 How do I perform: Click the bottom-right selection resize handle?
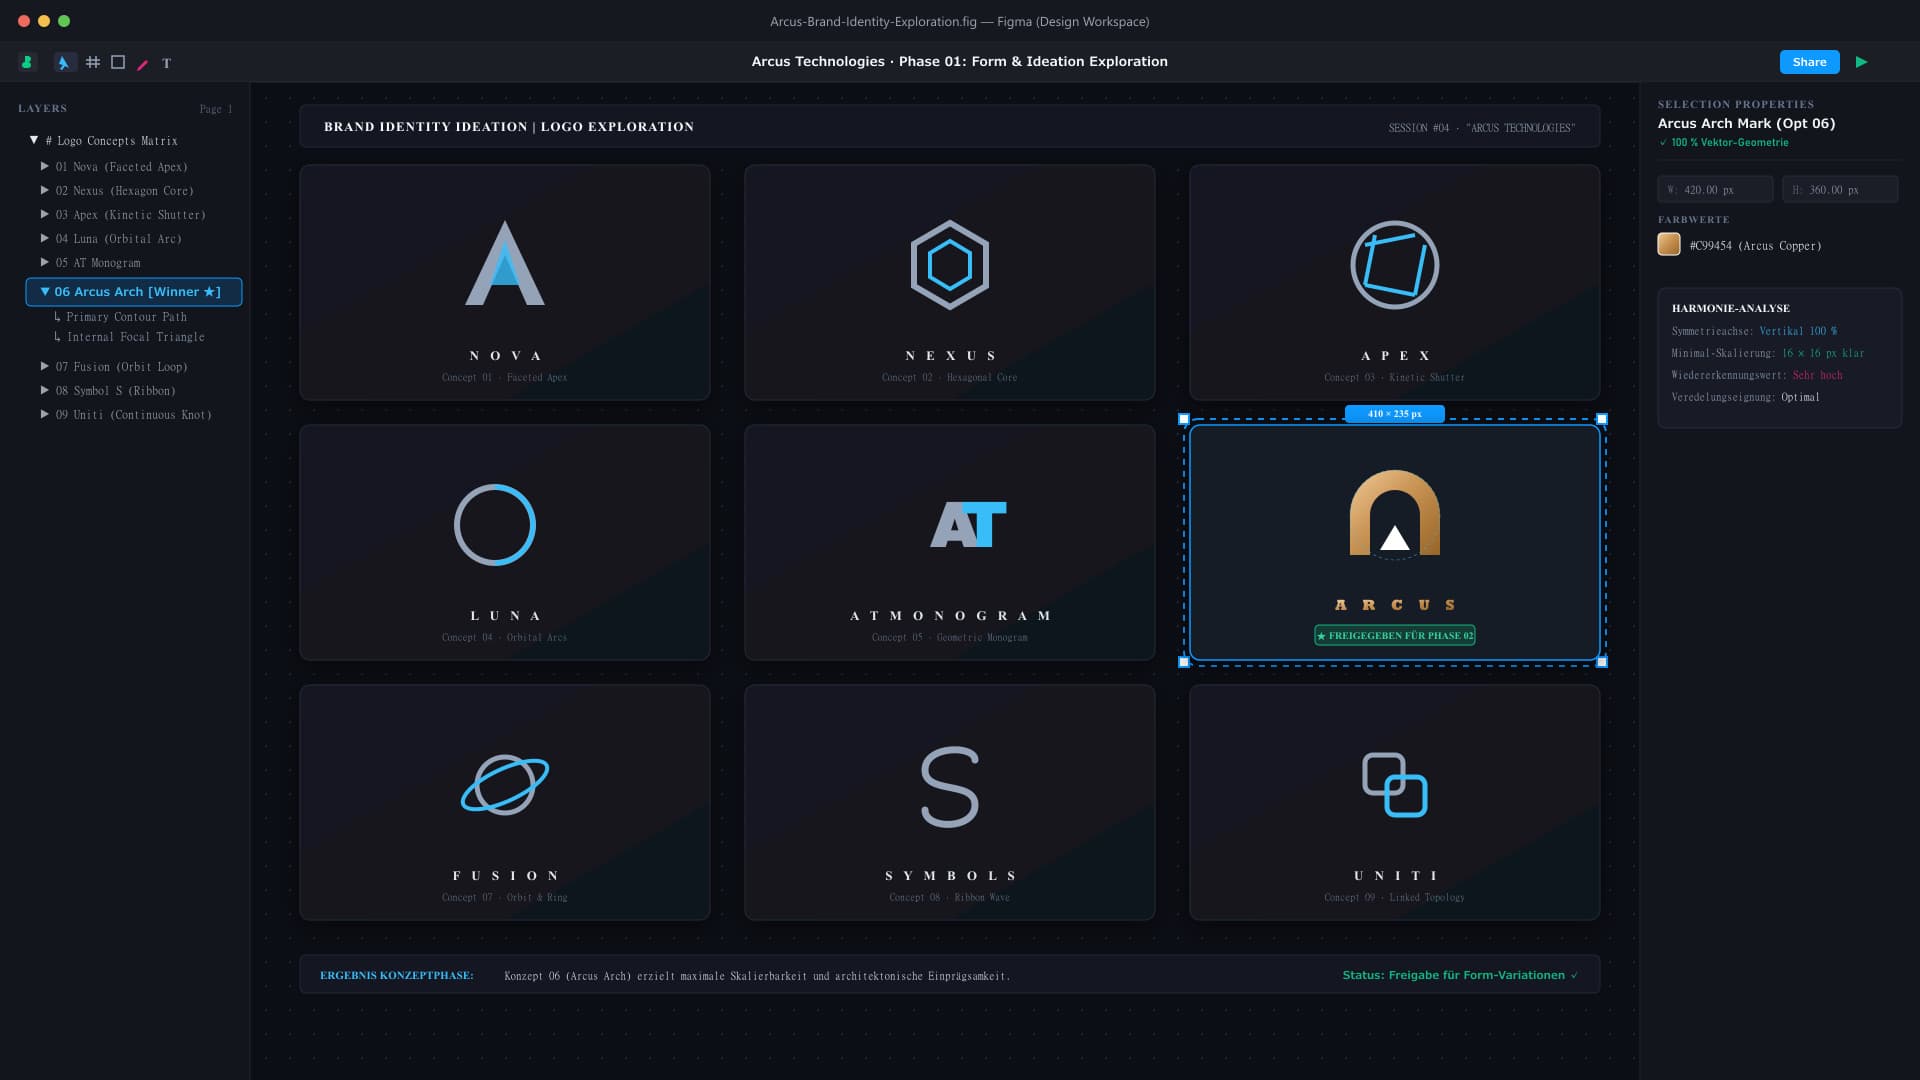1602,662
